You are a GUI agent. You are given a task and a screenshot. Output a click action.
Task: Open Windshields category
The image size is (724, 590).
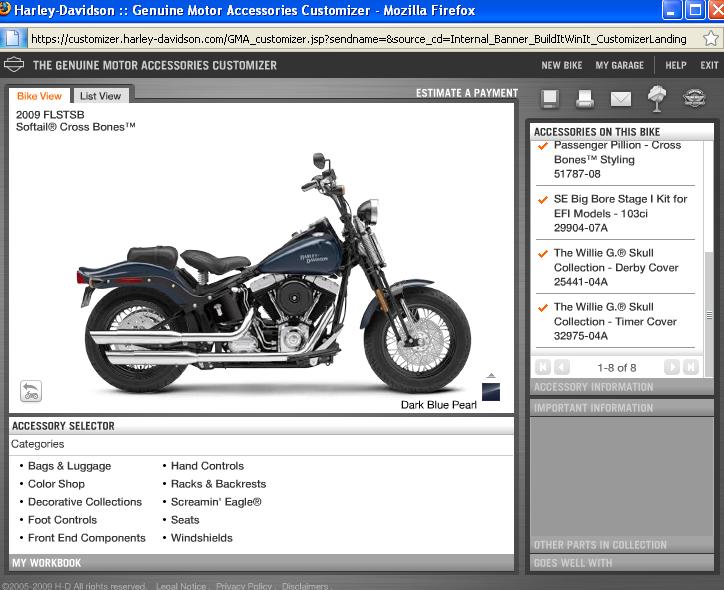pos(202,538)
